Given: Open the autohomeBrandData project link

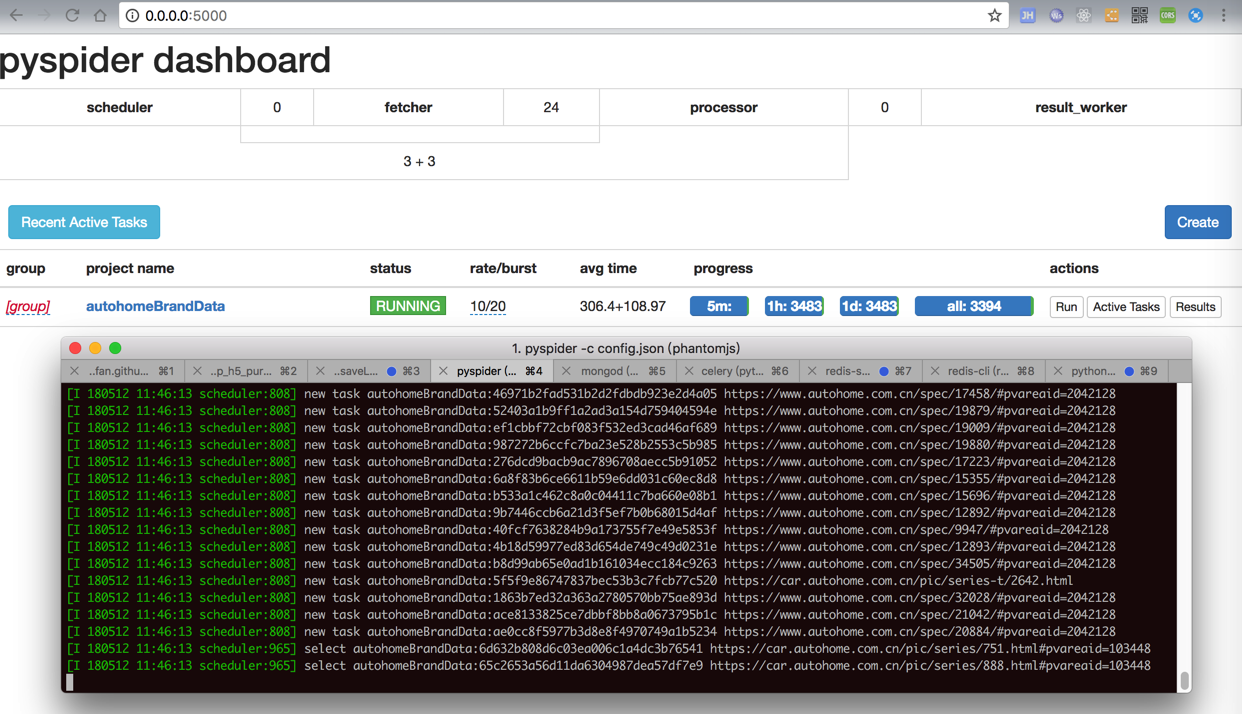Looking at the screenshot, I should click(x=155, y=306).
